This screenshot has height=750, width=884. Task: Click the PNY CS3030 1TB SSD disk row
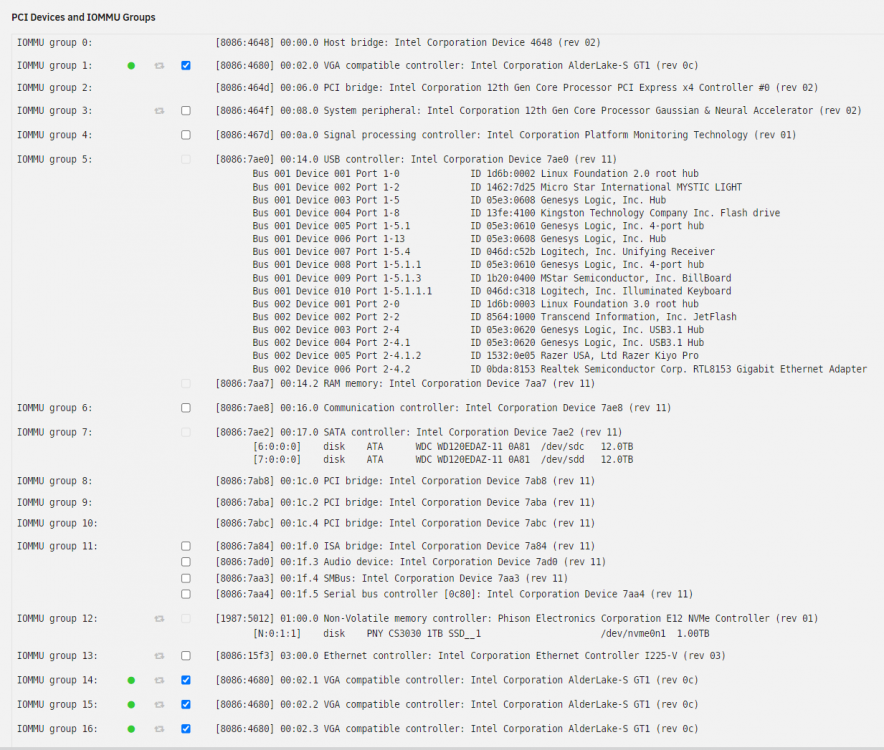(x=481, y=634)
